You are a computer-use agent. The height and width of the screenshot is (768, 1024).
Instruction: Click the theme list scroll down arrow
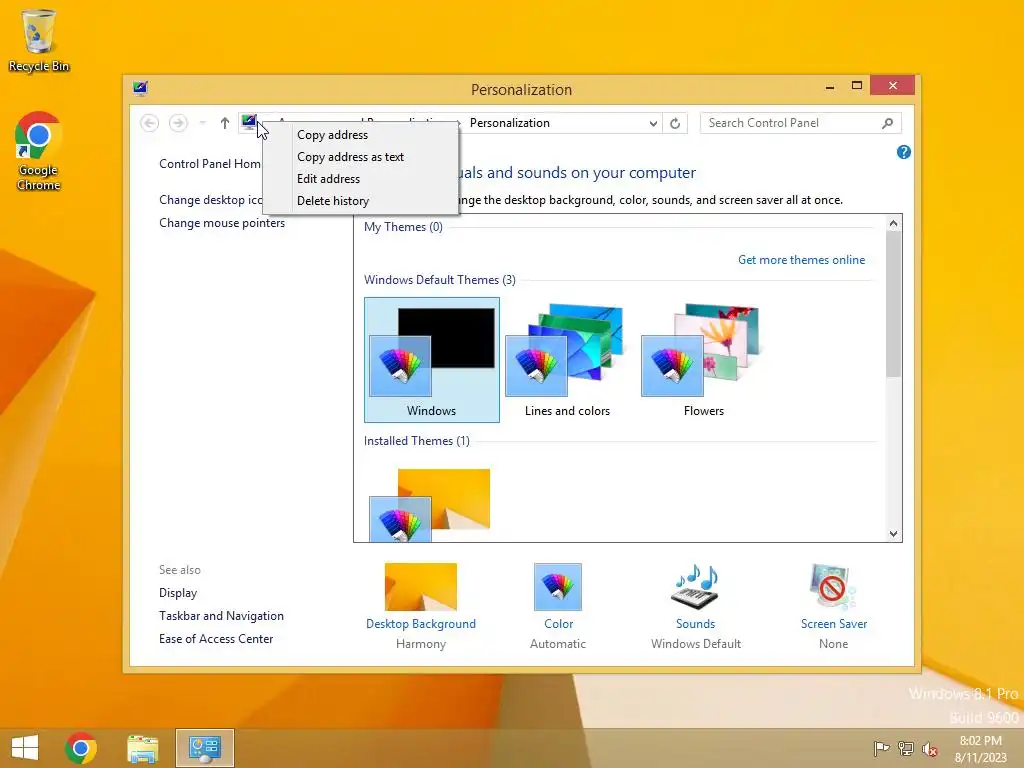(x=893, y=534)
